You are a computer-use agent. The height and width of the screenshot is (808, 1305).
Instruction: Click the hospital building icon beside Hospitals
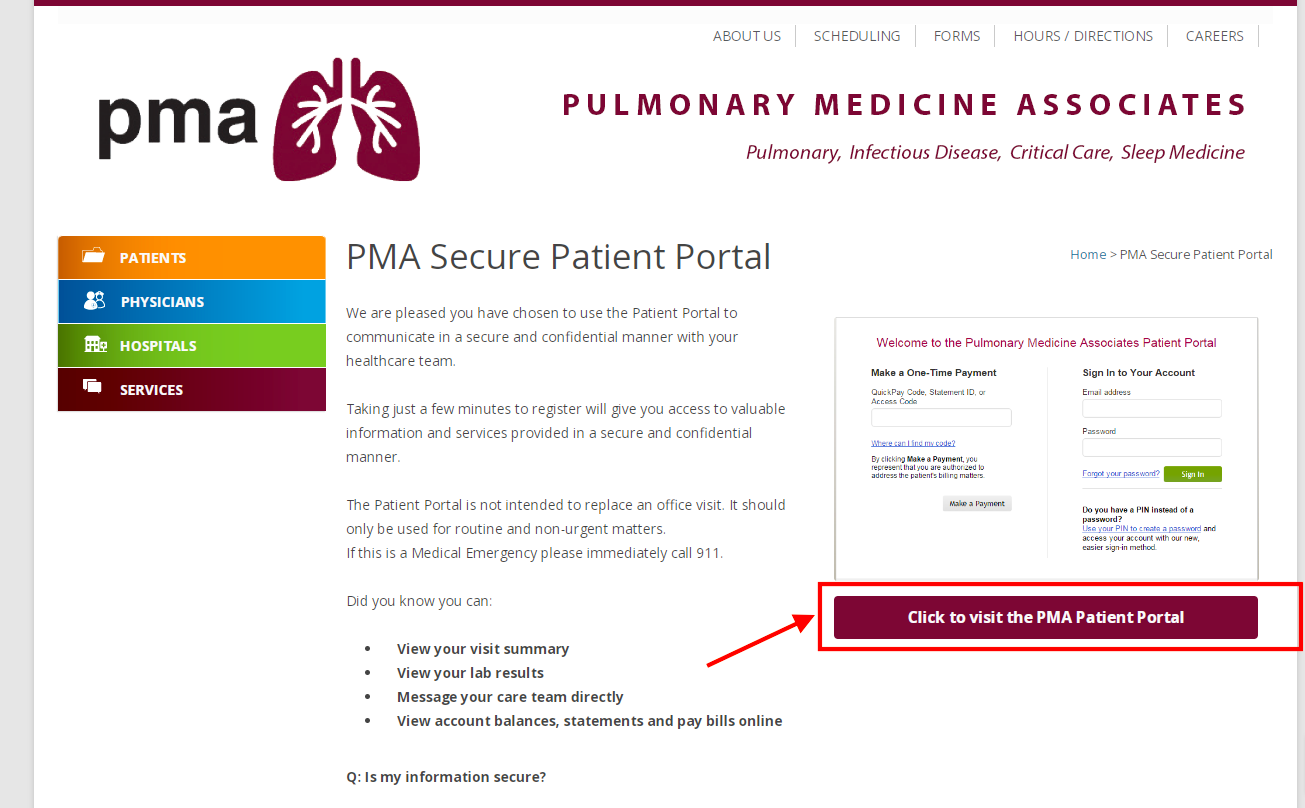pos(95,345)
